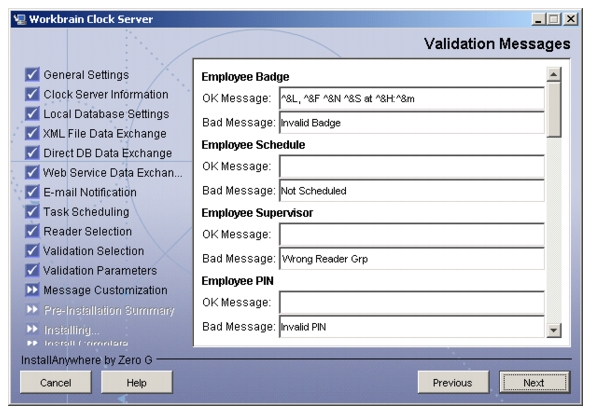The height and width of the screenshot is (415, 591).
Task: Click the Message Customization arrow icon
Action: [x=32, y=289]
